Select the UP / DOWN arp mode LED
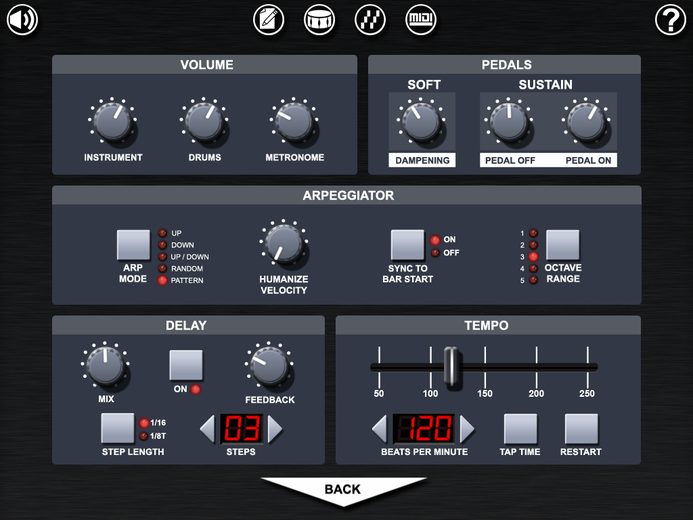The image size is (693, 520). click(163, 257)
